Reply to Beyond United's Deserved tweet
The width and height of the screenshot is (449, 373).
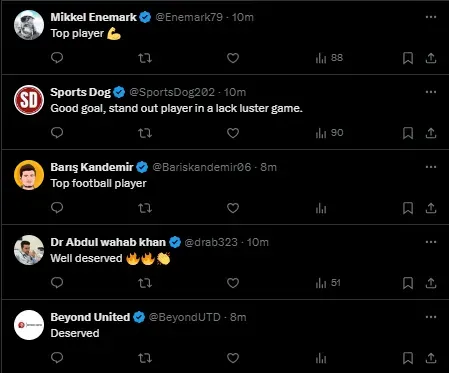[x=57, y=358]
